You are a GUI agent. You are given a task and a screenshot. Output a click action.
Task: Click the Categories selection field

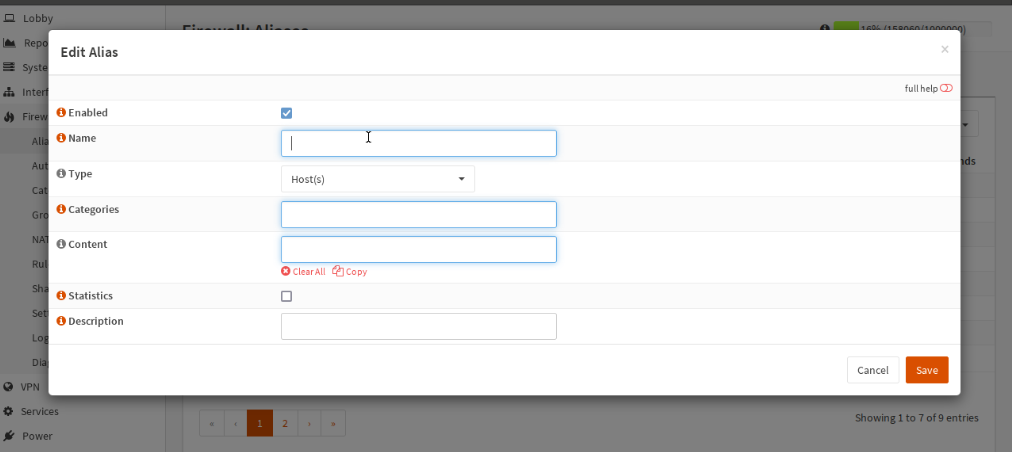(418, 215)
